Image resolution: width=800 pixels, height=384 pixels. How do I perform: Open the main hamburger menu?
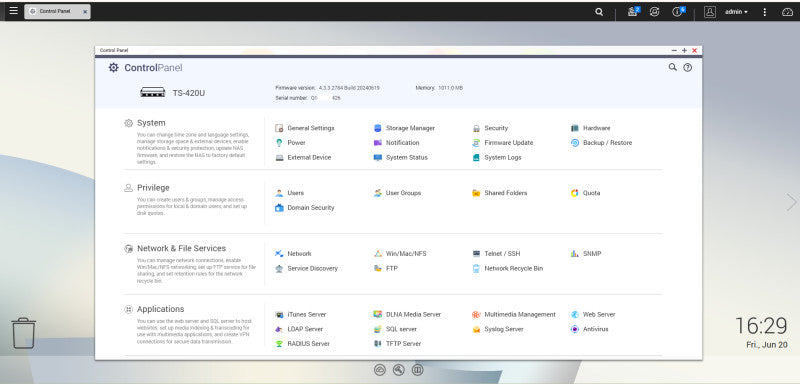(13, 11)
